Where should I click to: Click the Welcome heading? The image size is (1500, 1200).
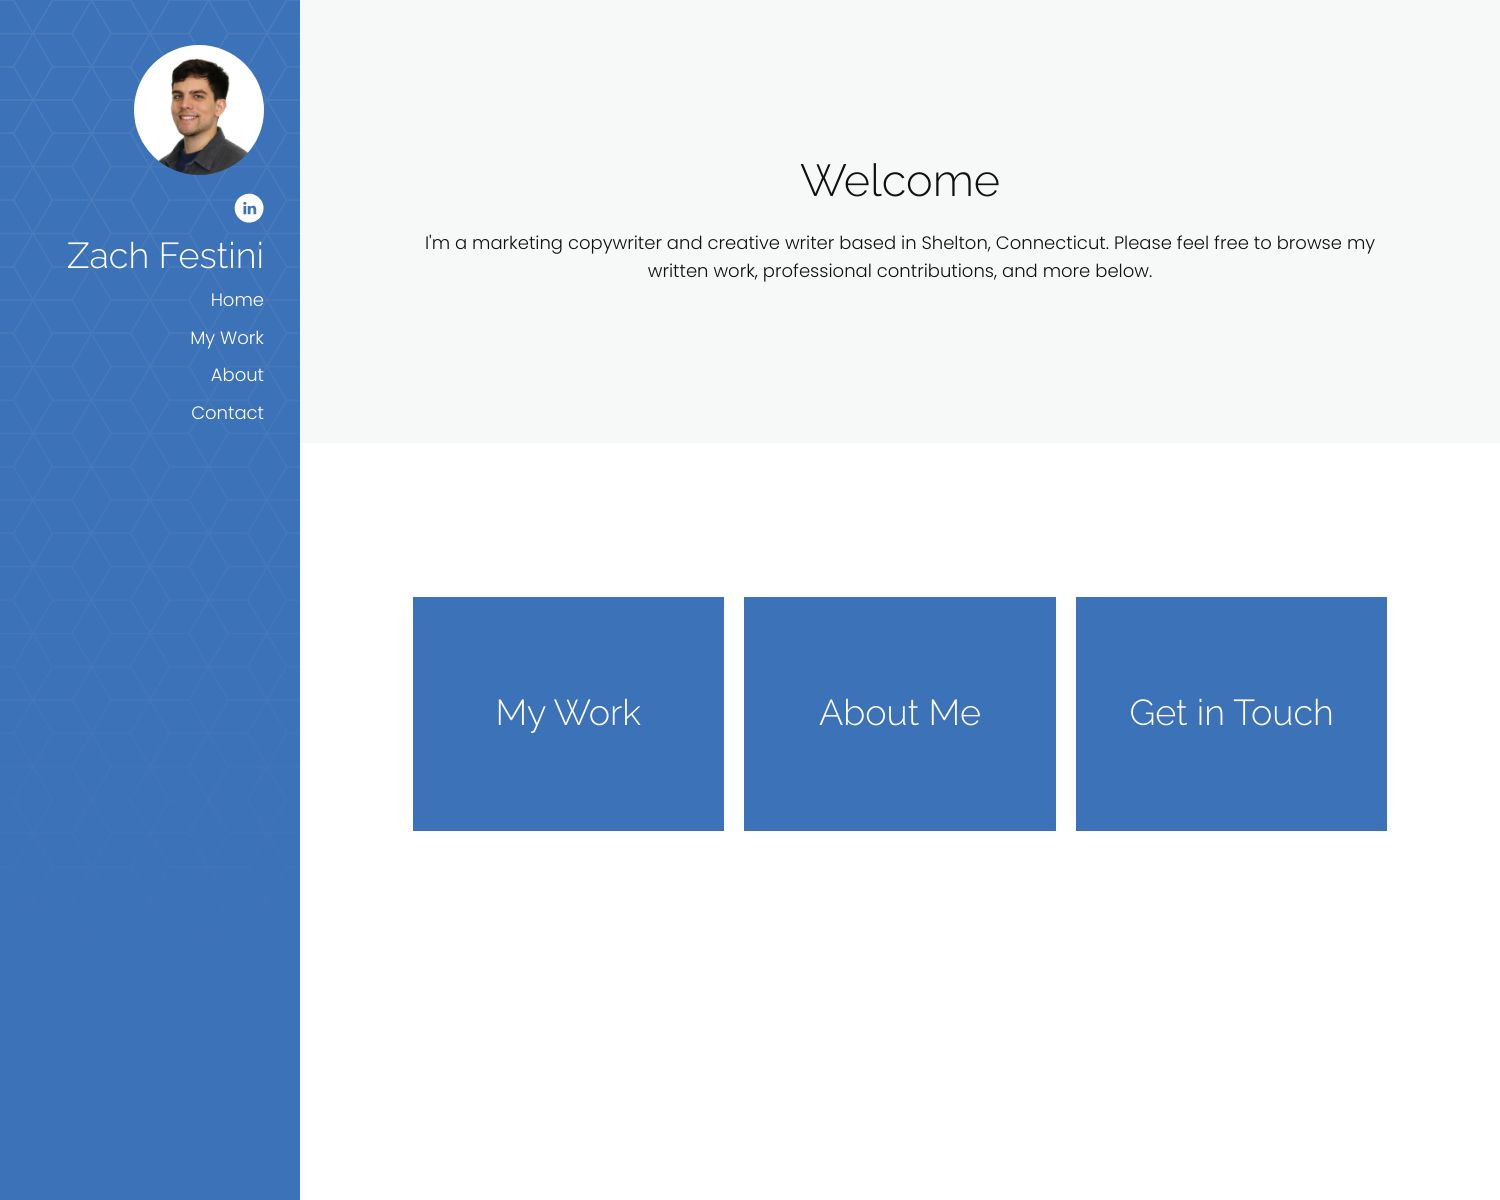tap(901, 181)
